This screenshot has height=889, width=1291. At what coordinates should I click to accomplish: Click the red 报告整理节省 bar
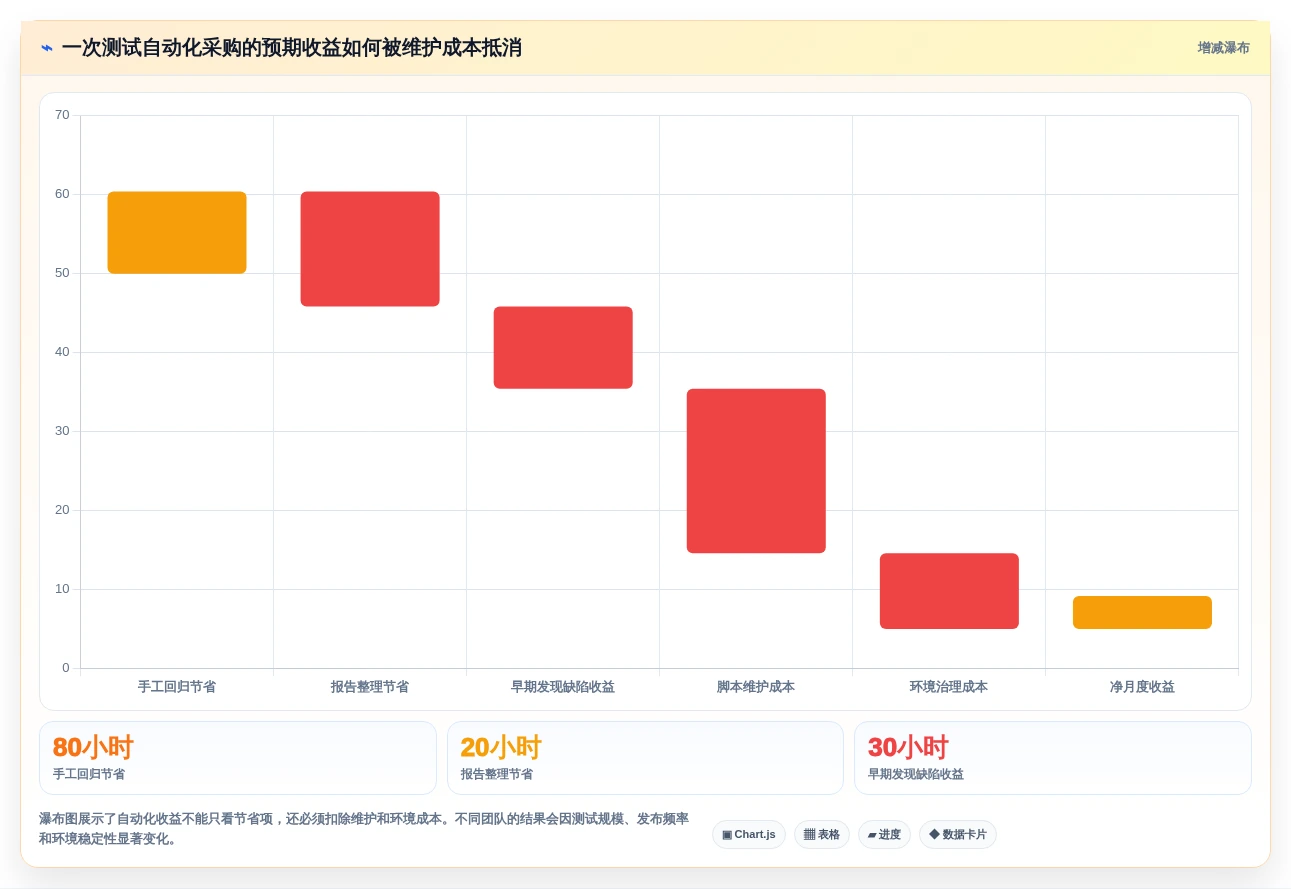click(x=370, y=249)
